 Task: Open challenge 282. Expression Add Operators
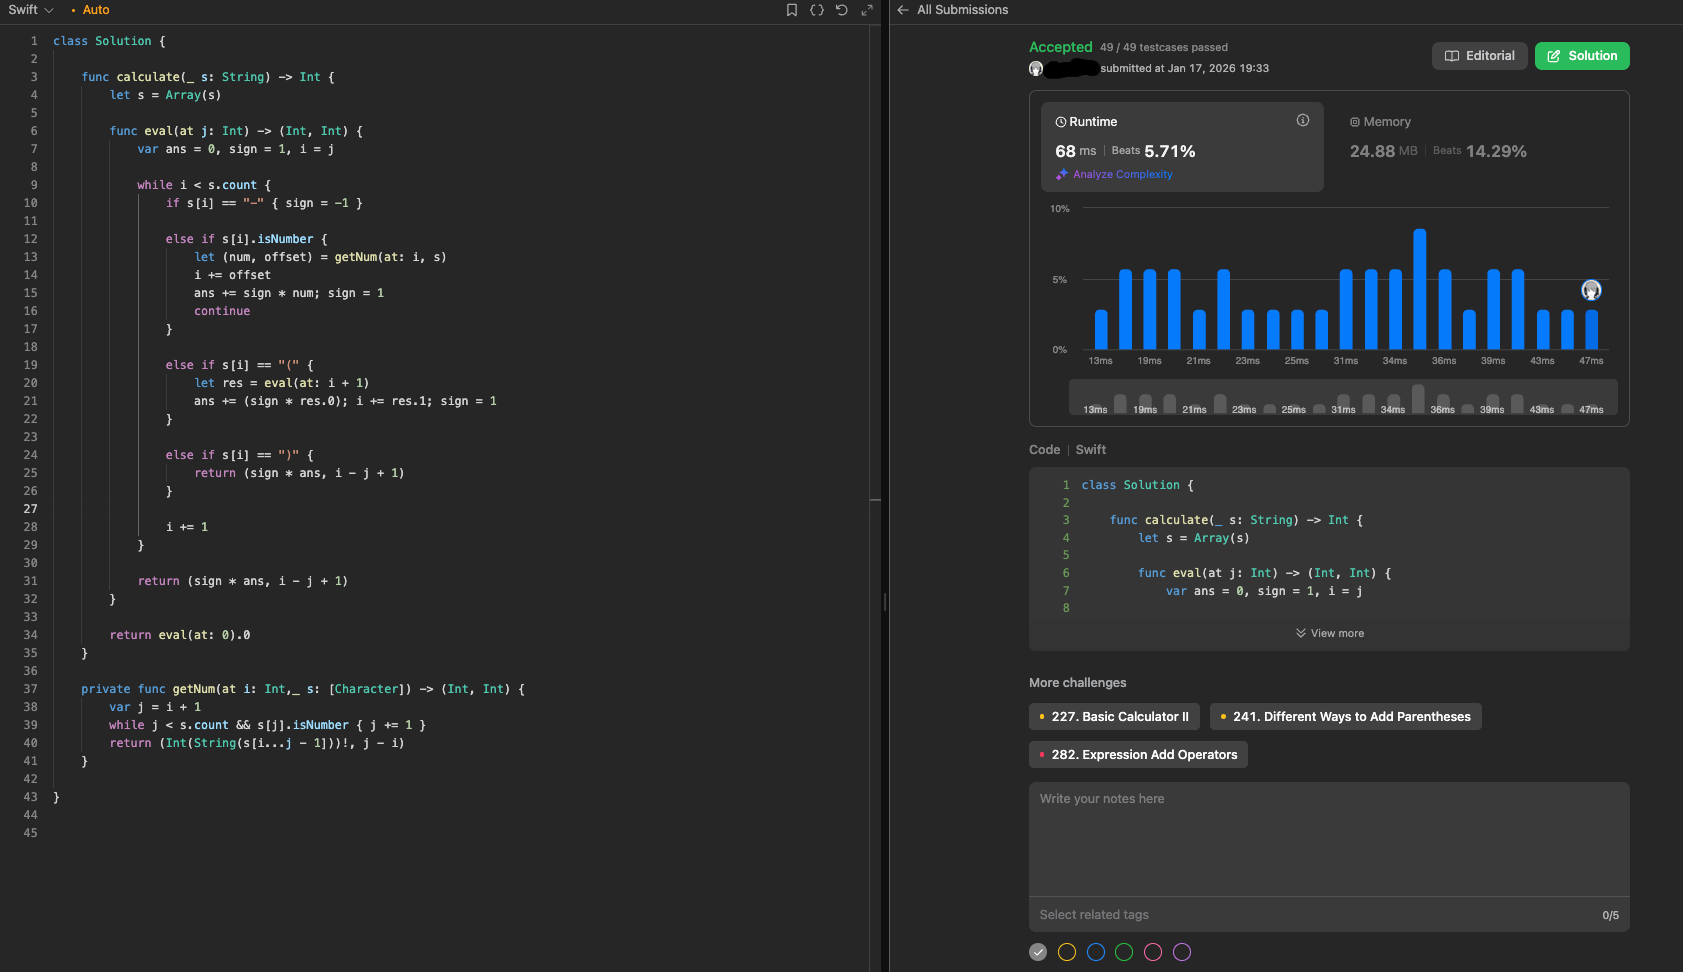1138,755
